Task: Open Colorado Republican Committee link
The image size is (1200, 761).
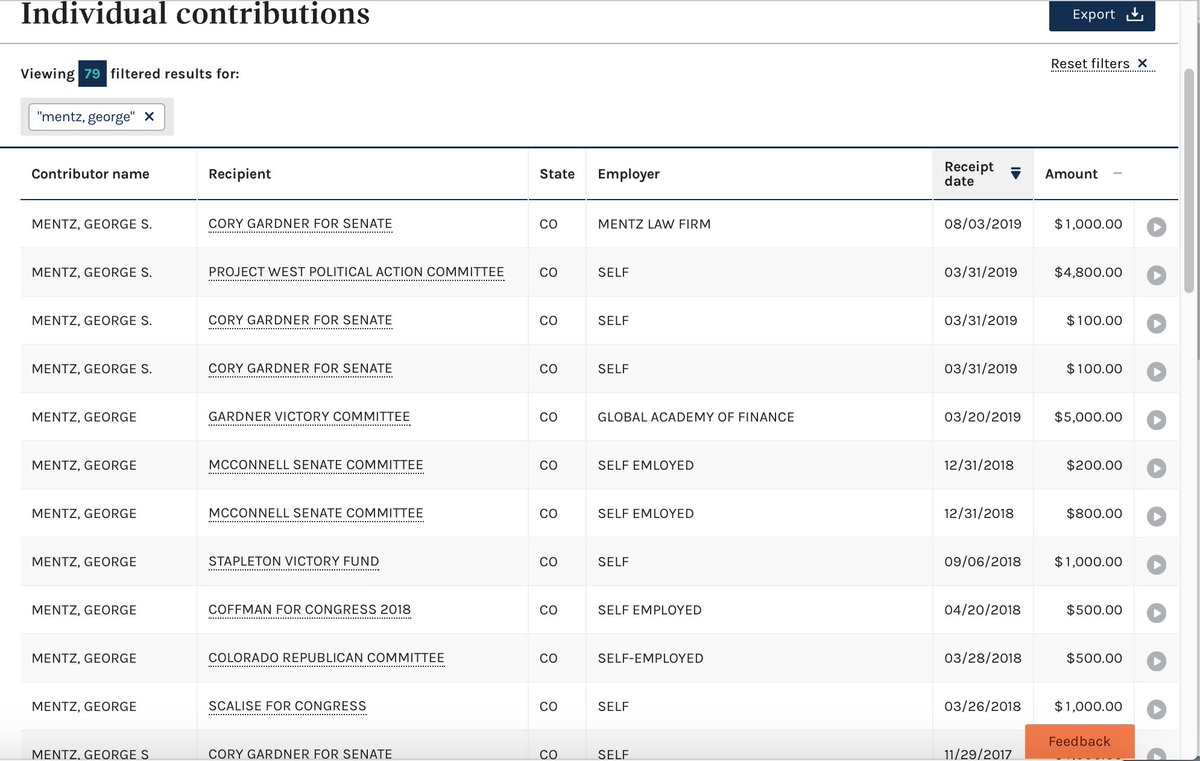Action: coord(326,658)
